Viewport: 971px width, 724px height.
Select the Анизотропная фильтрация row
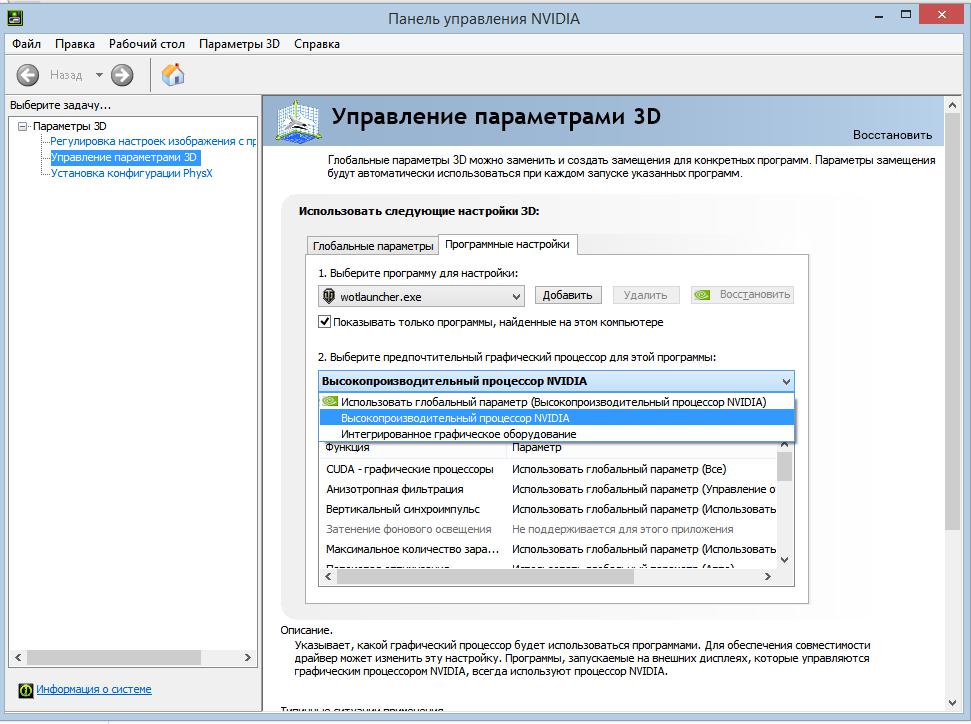(x=548, y=489)
